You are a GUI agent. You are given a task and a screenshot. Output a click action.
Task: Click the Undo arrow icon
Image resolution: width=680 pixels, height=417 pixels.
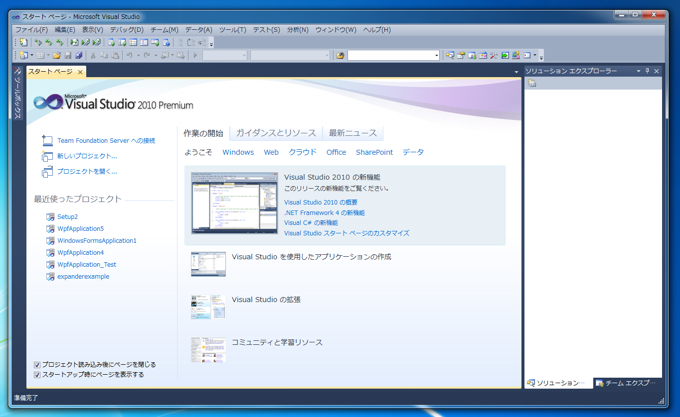[130, 55]
